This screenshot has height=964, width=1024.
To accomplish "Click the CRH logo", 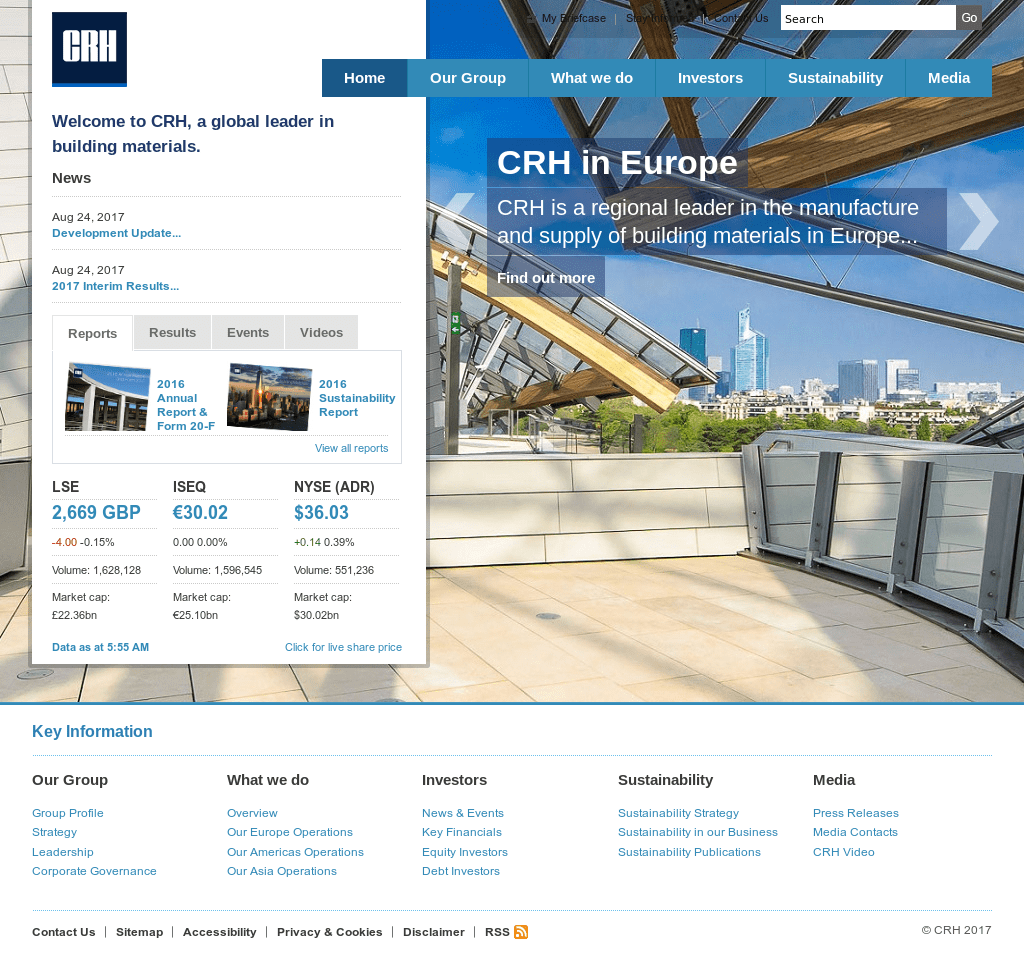I will pos(89,49).
